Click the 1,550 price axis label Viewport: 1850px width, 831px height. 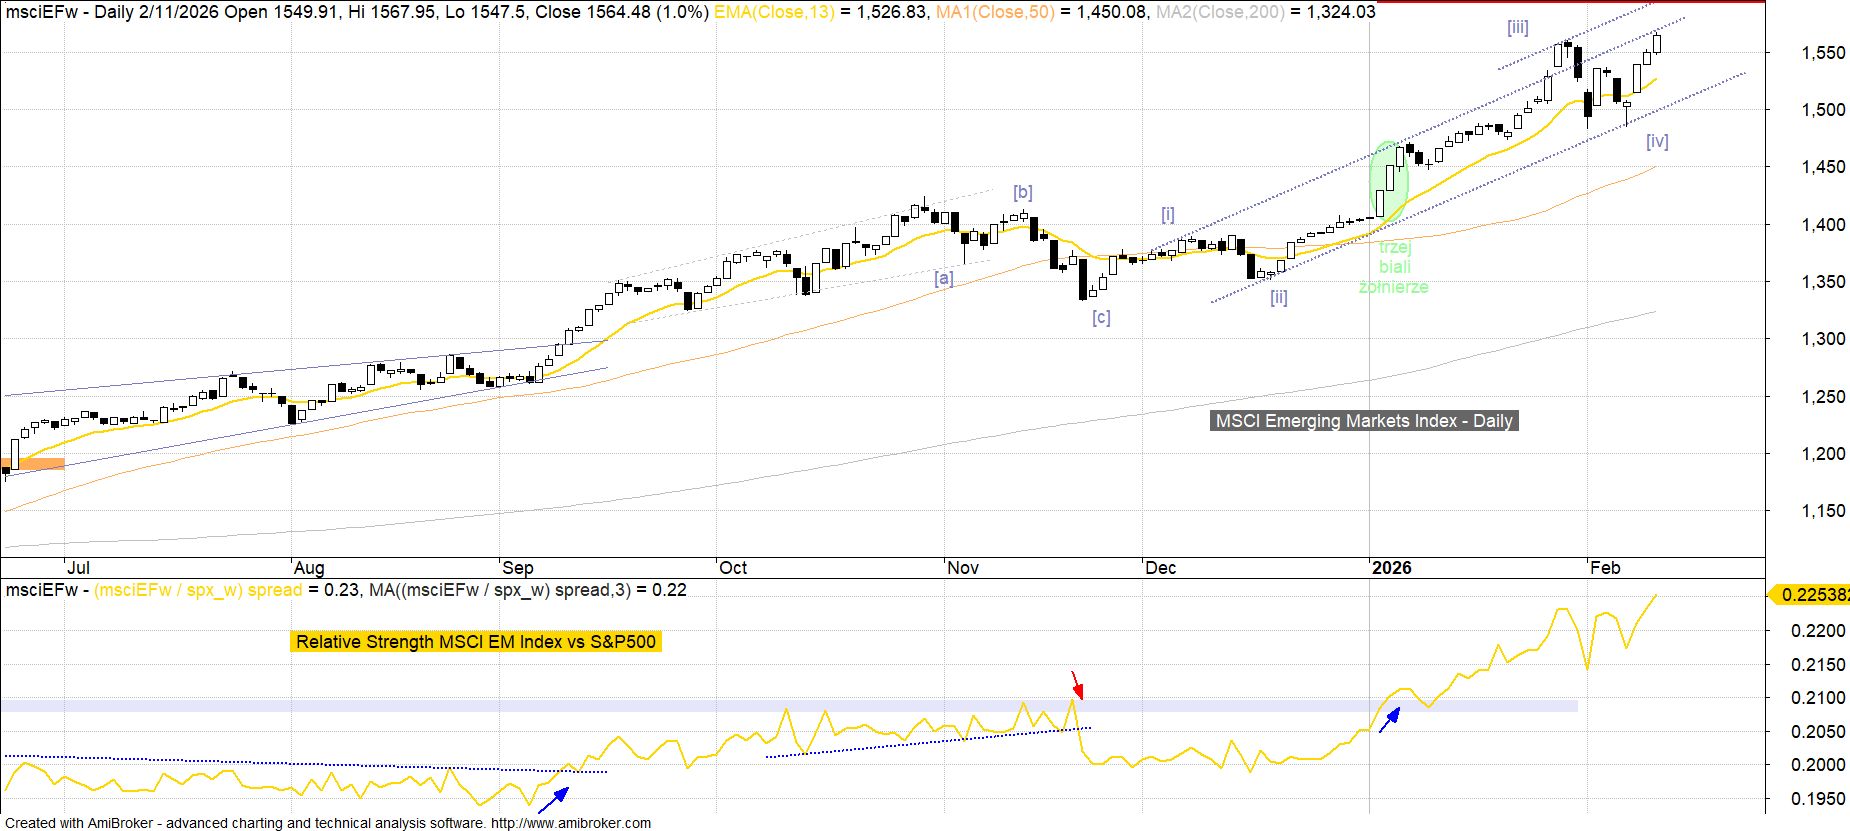point(1823,53)
